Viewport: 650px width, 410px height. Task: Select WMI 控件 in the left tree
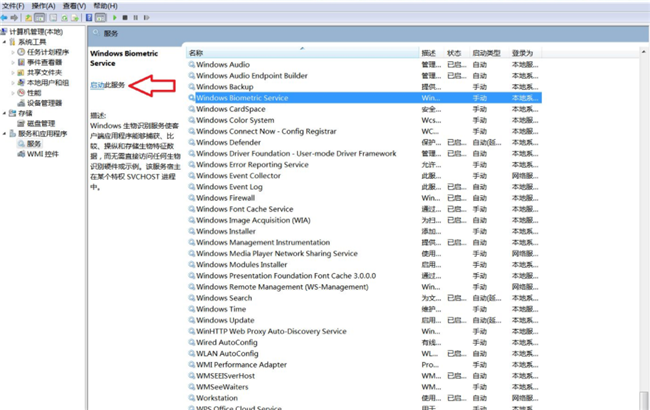[x=43, y=154]
